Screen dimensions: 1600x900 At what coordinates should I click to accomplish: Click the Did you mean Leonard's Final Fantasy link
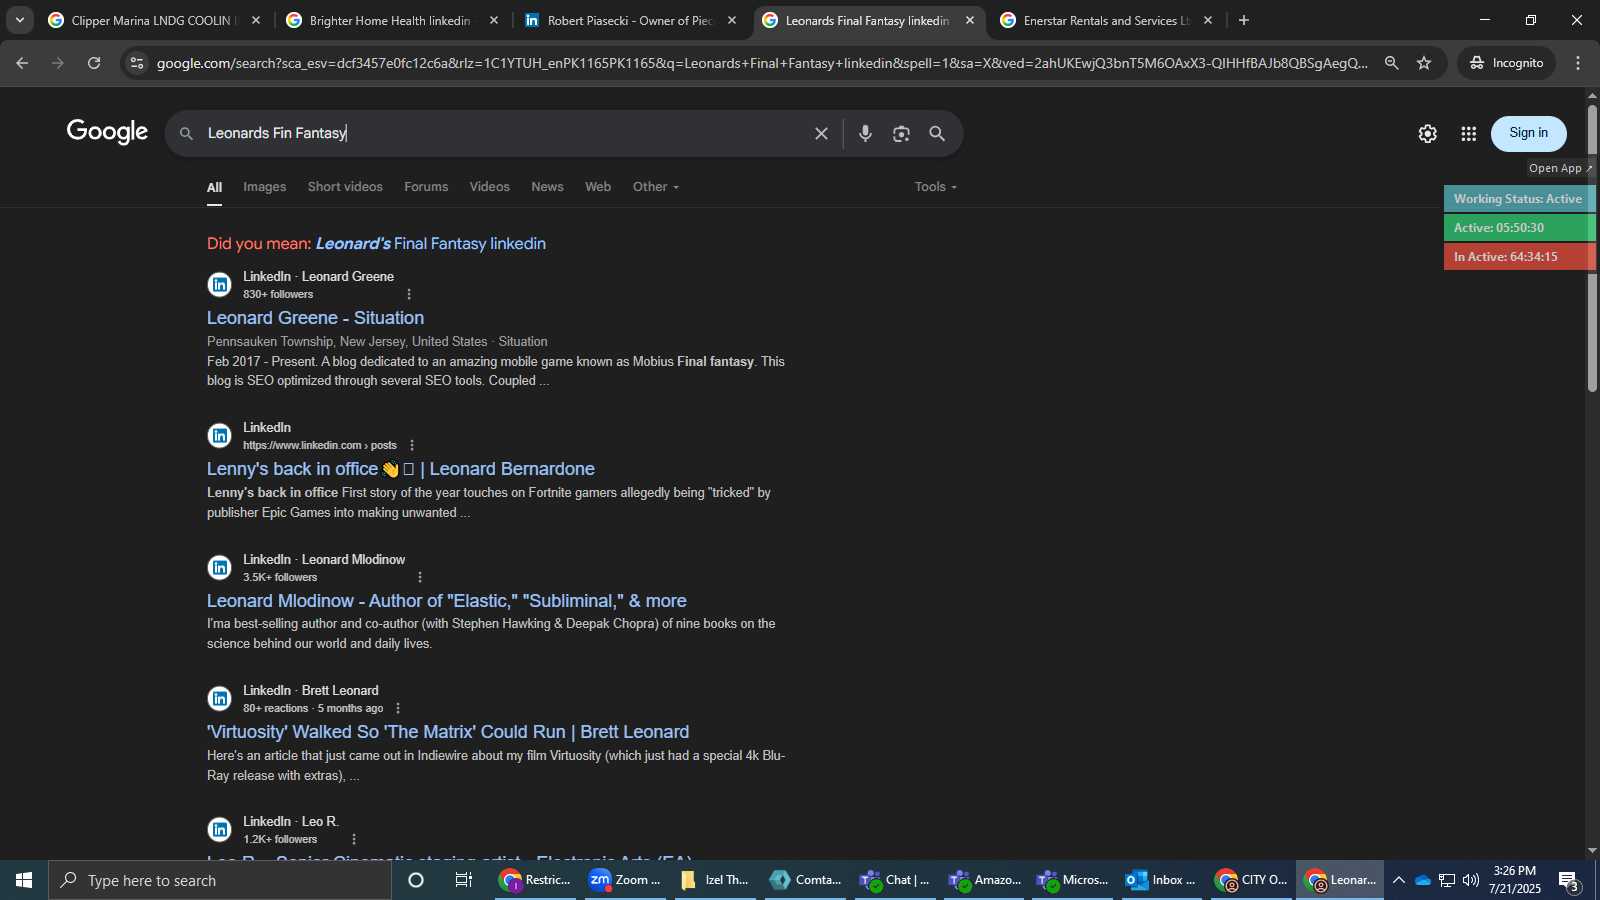point(430,244)
